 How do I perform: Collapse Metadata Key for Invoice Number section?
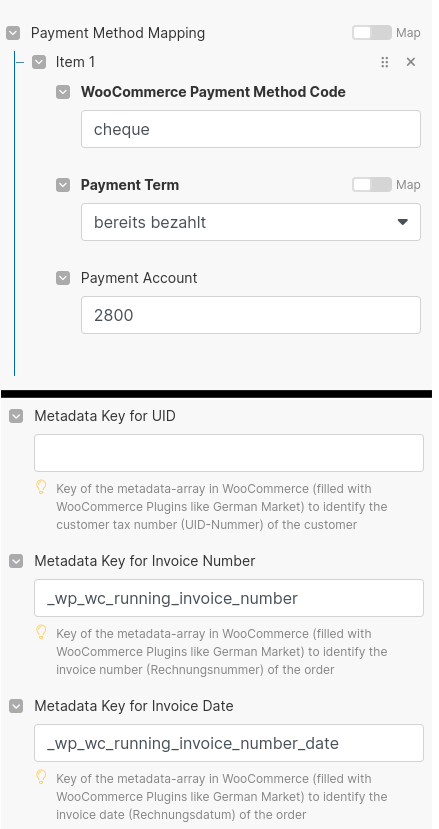coord(16,561)
